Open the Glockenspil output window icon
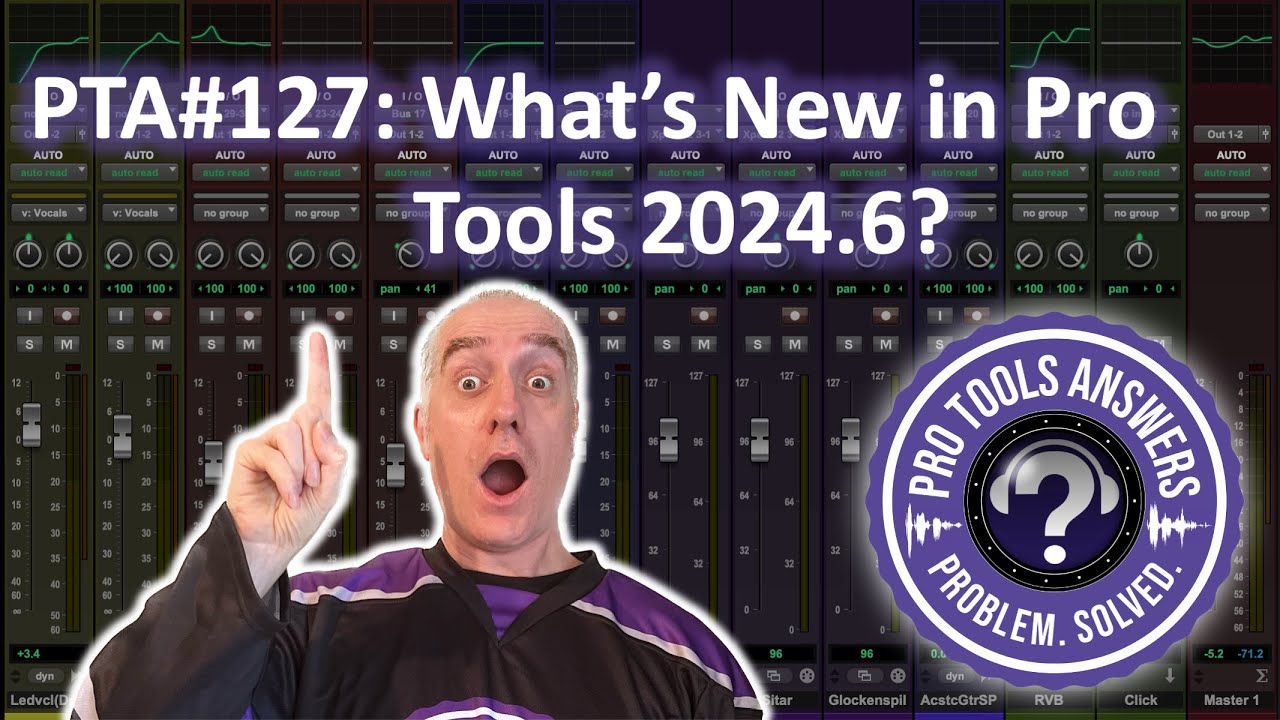The image size is (1280, 720). click(864, 677)
